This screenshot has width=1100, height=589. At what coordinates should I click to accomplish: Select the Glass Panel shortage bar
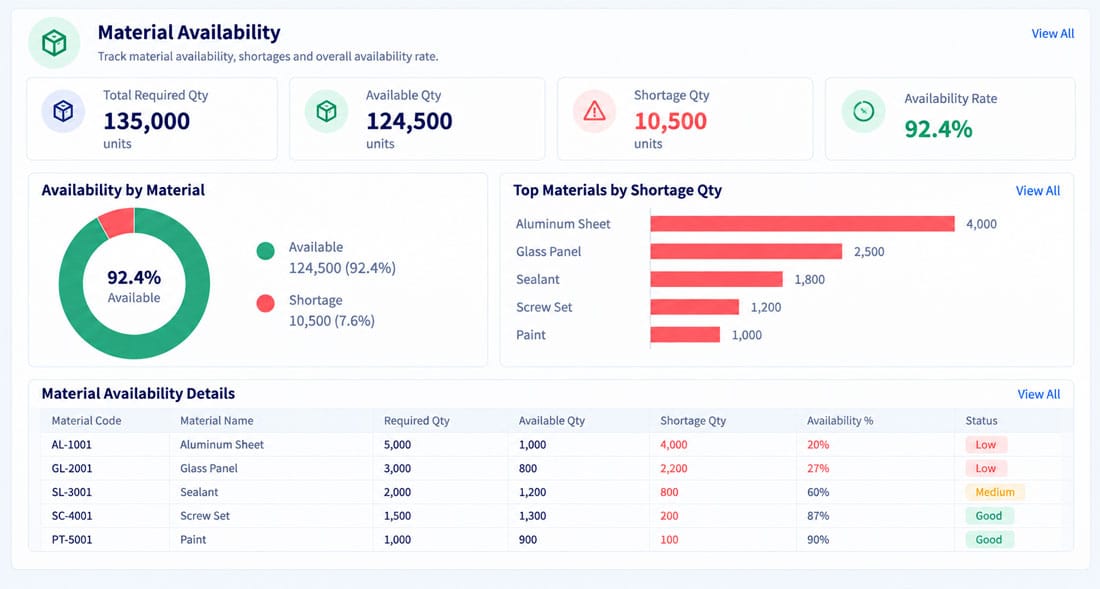coord(746,251)
